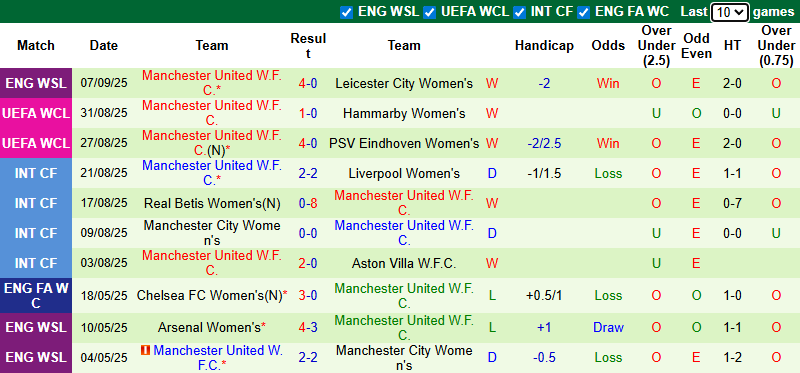Click Arsenal Women's team link

212,328
